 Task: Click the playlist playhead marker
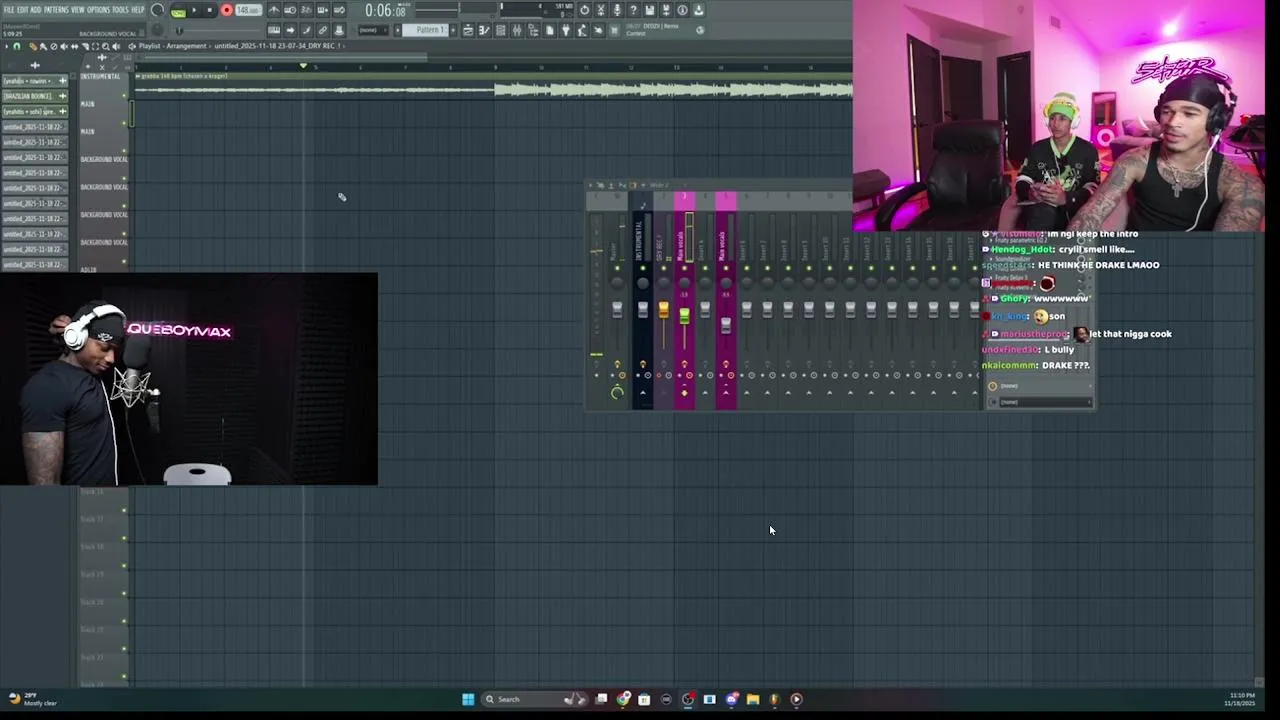point(303,66)
